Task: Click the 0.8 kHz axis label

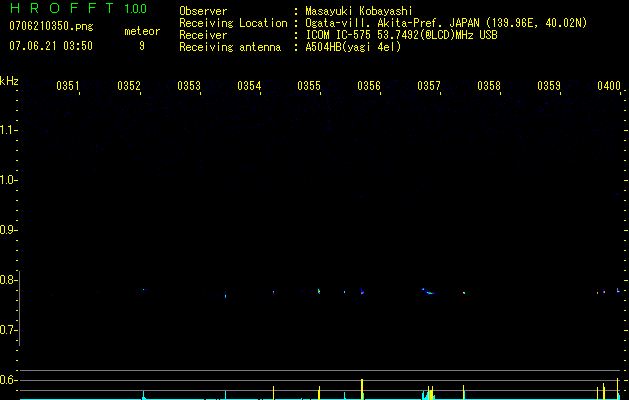Action: 8,280
